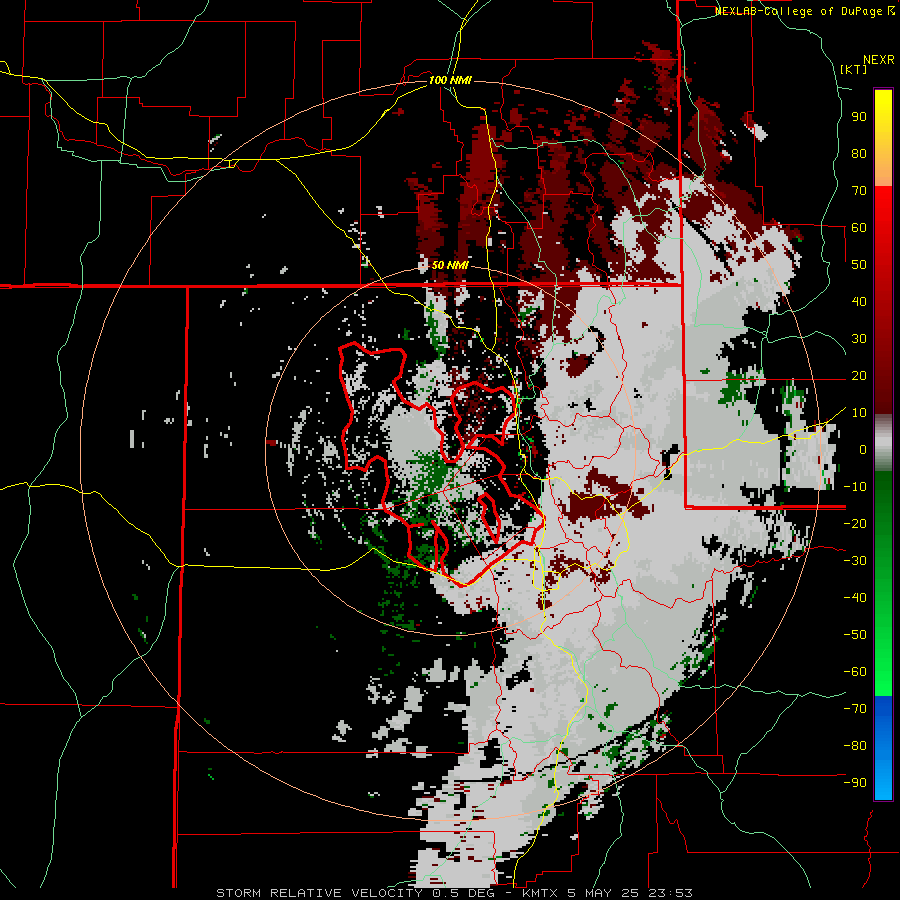Click the '0' value on the velocity scale
This screenshot has height=900, width=900.
tap(863, 449)
